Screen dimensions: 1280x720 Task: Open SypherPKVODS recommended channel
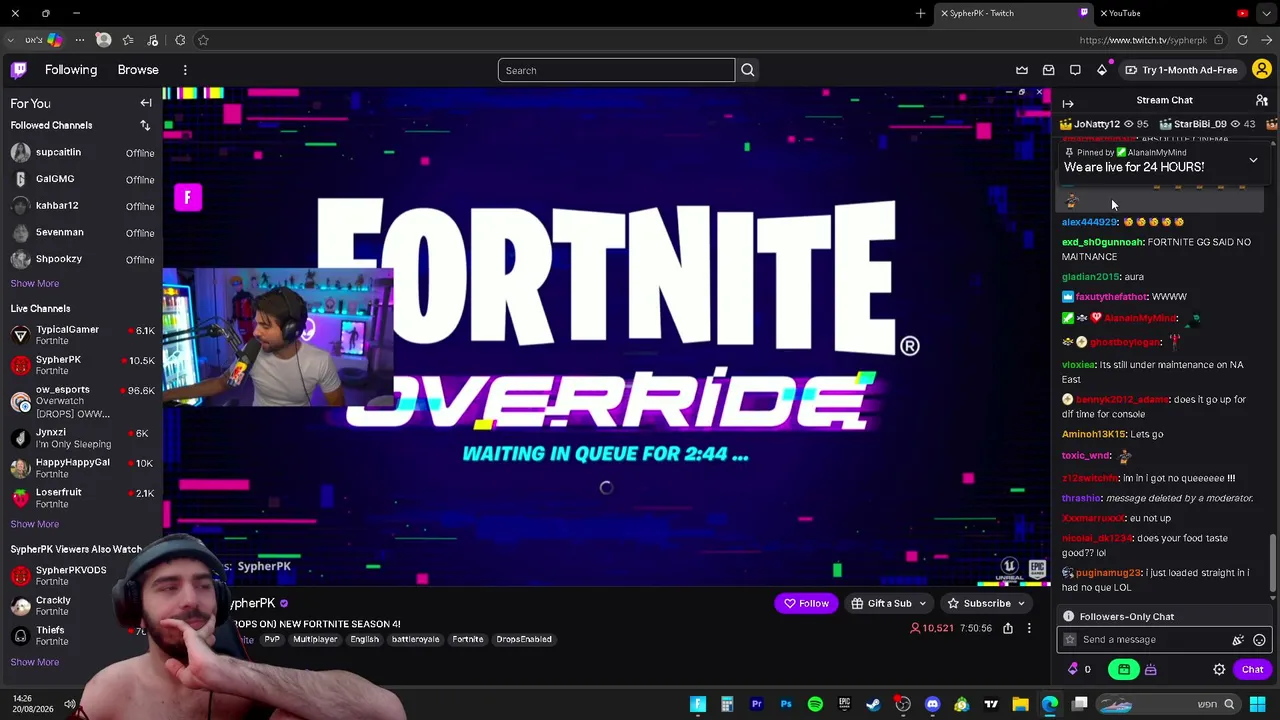coord(82,576)
